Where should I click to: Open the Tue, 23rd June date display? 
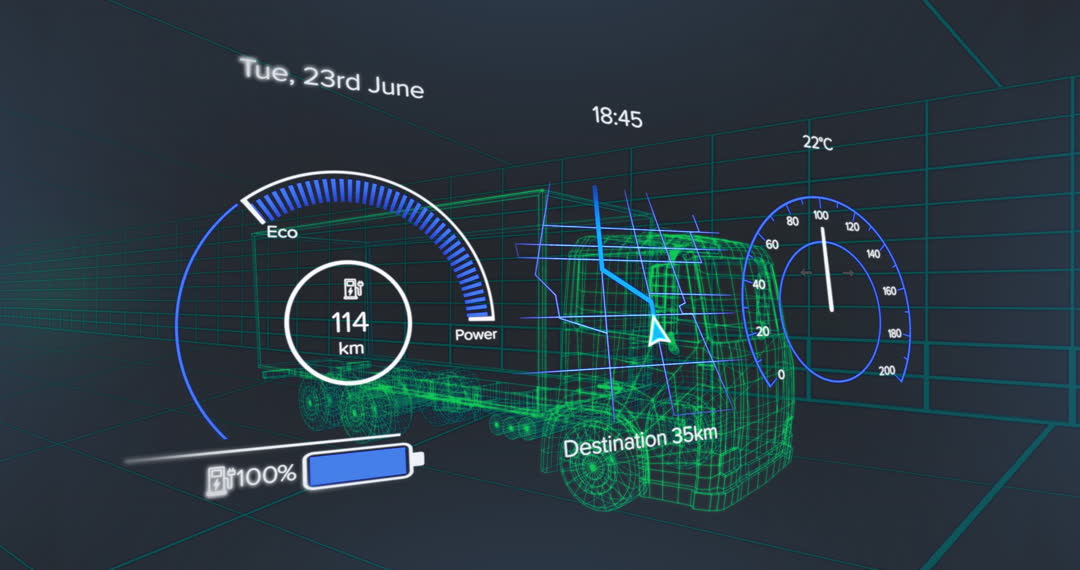[331, 78]
